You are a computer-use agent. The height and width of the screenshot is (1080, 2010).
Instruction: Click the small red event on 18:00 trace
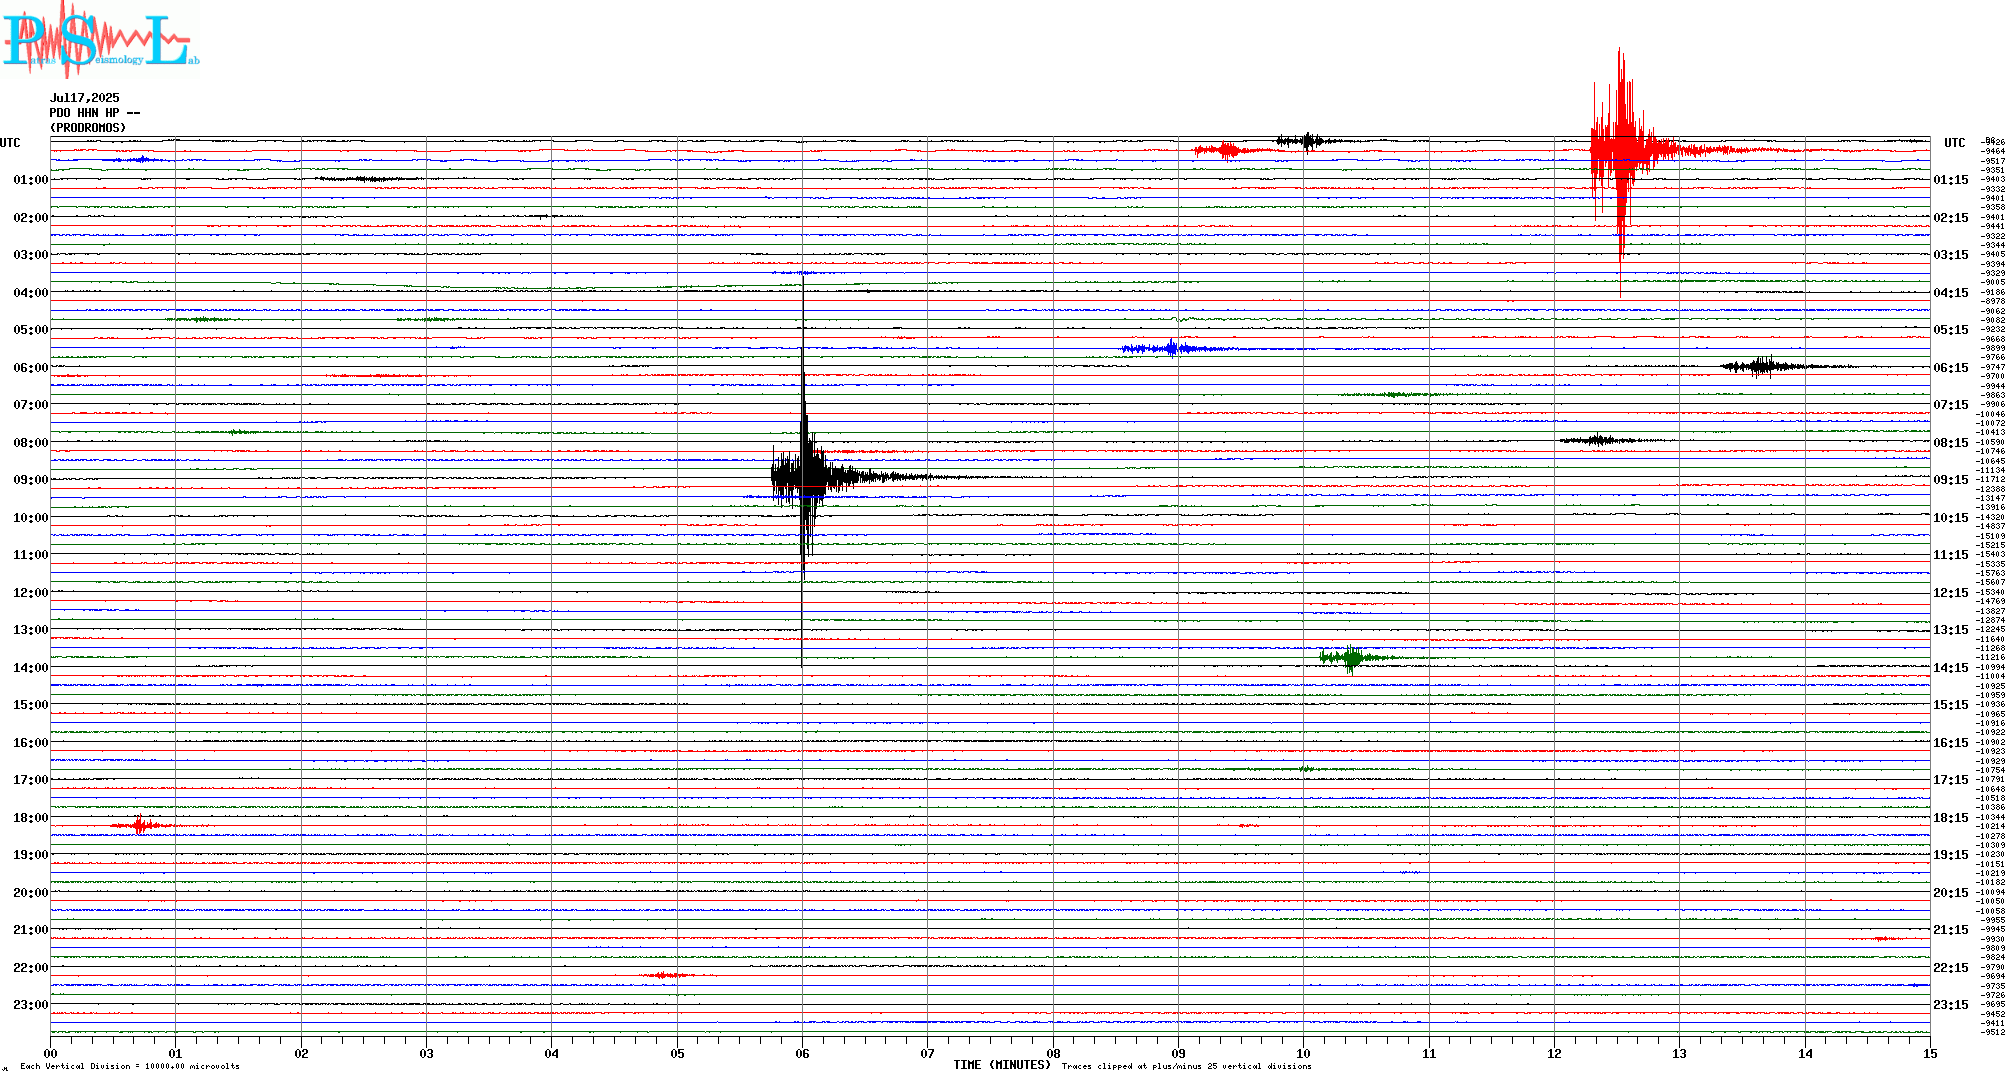pos(141,825)
